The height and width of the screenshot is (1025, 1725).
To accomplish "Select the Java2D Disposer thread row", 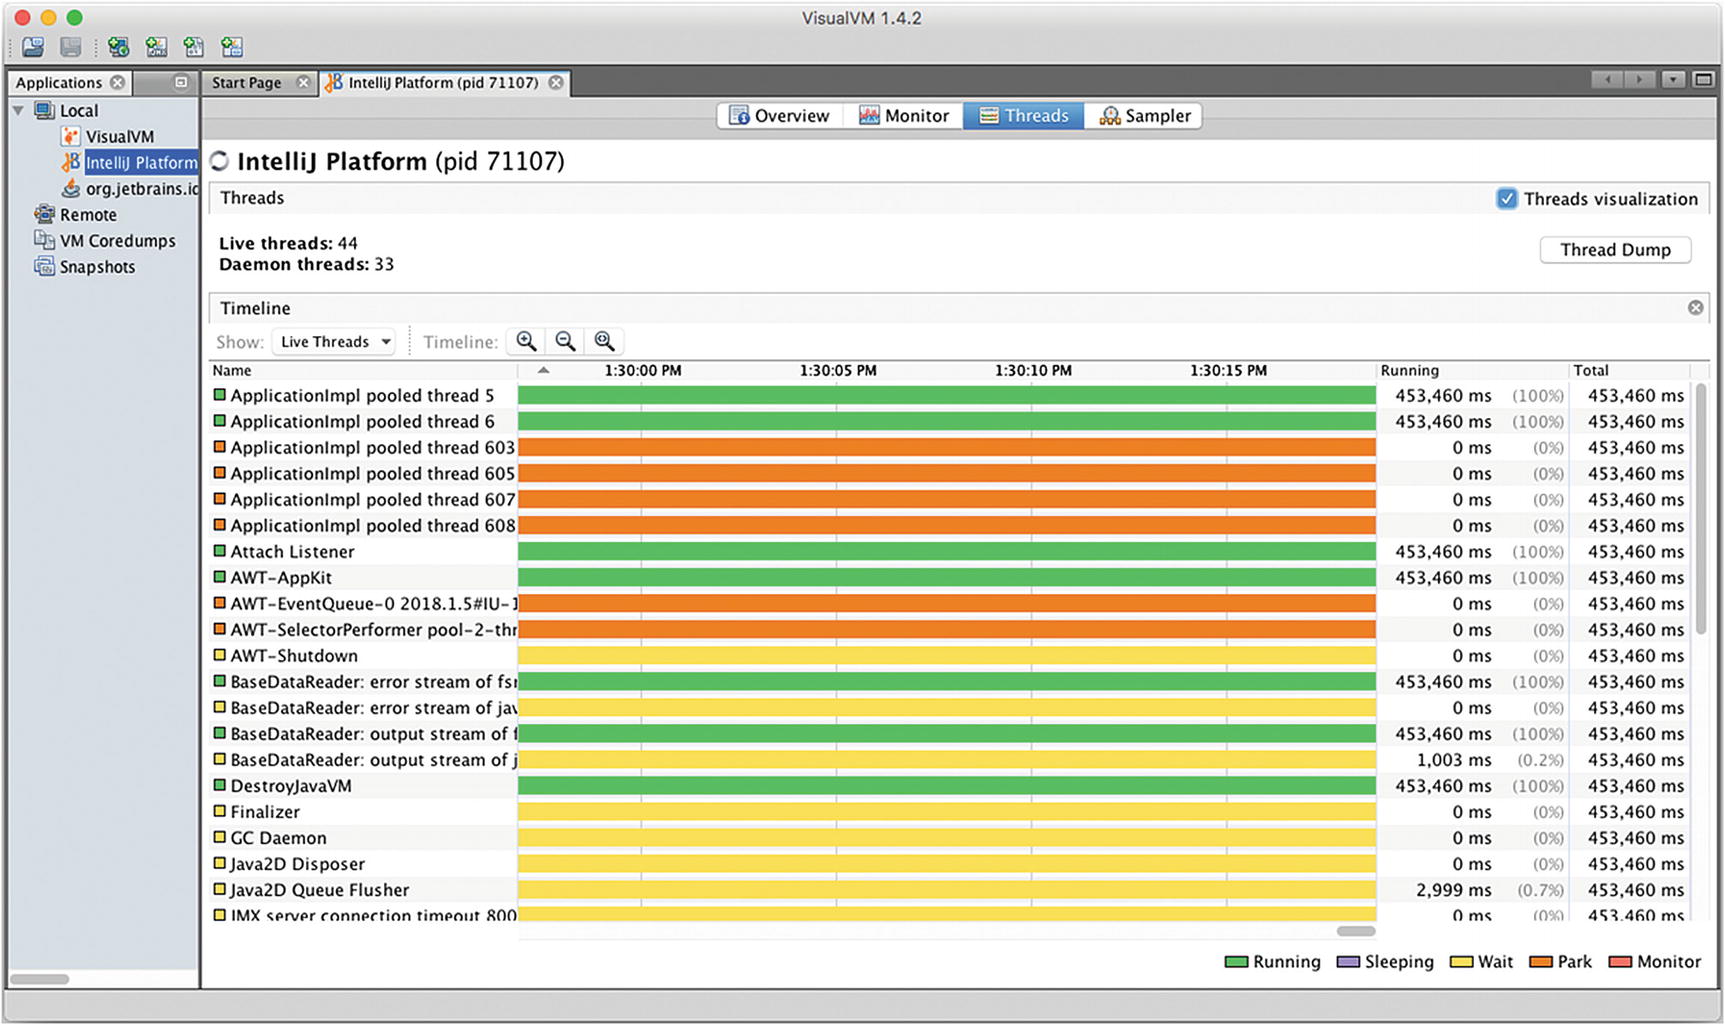I will [x=950, y=863].
